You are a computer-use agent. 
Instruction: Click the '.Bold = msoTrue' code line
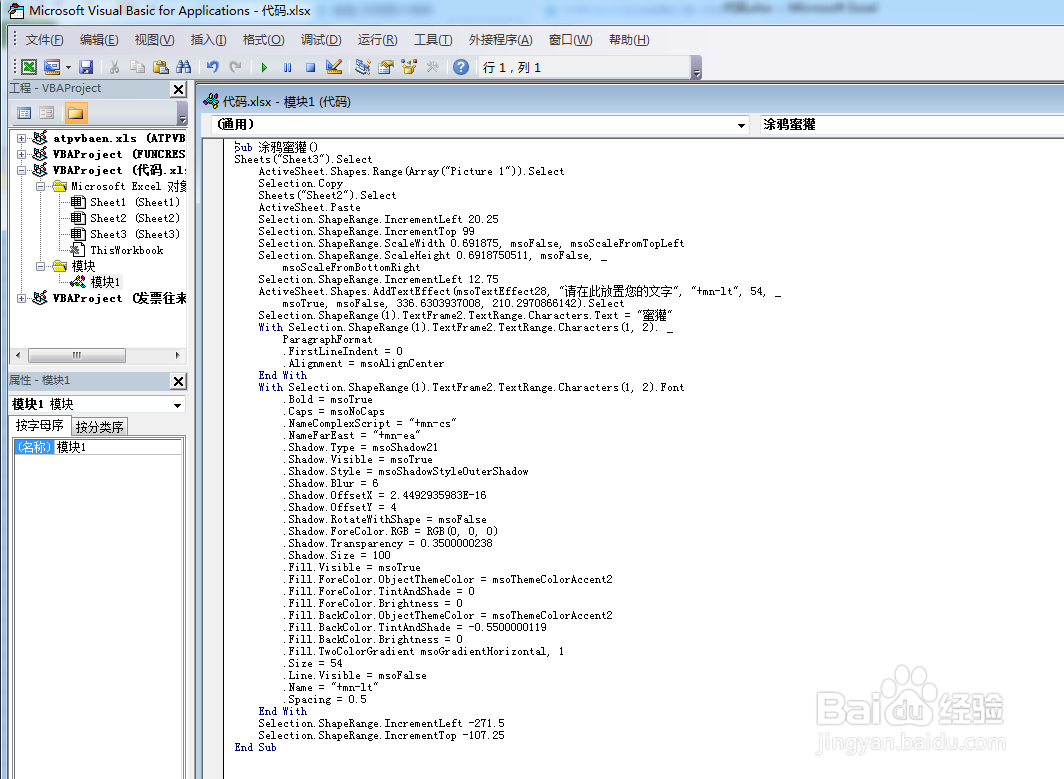(x=330, y=400)
